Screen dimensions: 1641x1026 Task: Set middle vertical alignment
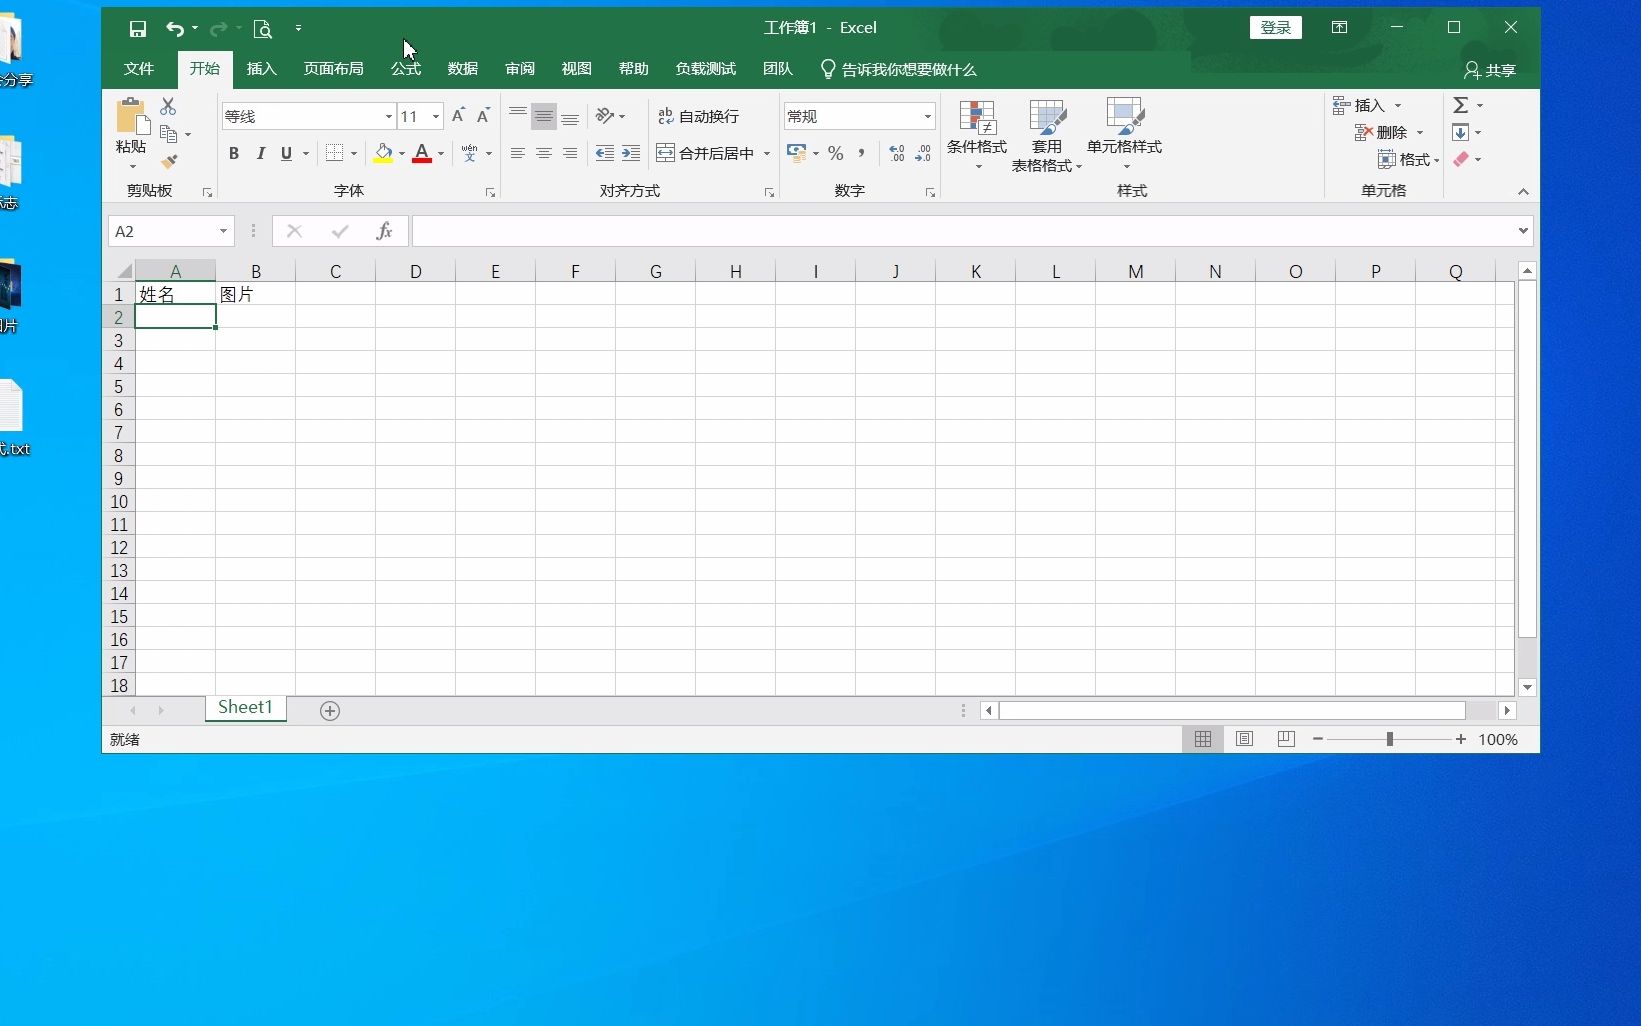tap(543, 116)
